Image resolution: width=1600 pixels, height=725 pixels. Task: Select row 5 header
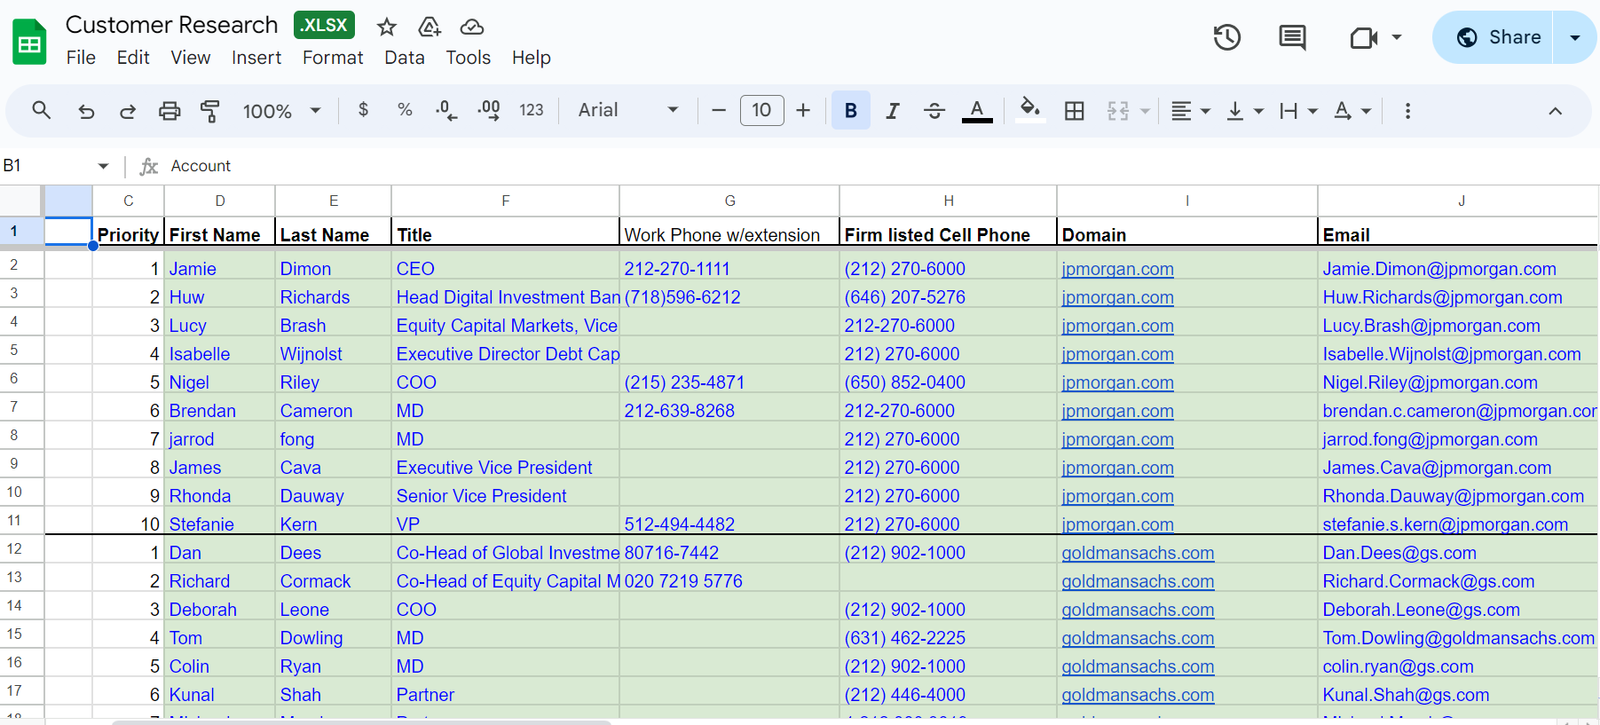click(21, 350)
